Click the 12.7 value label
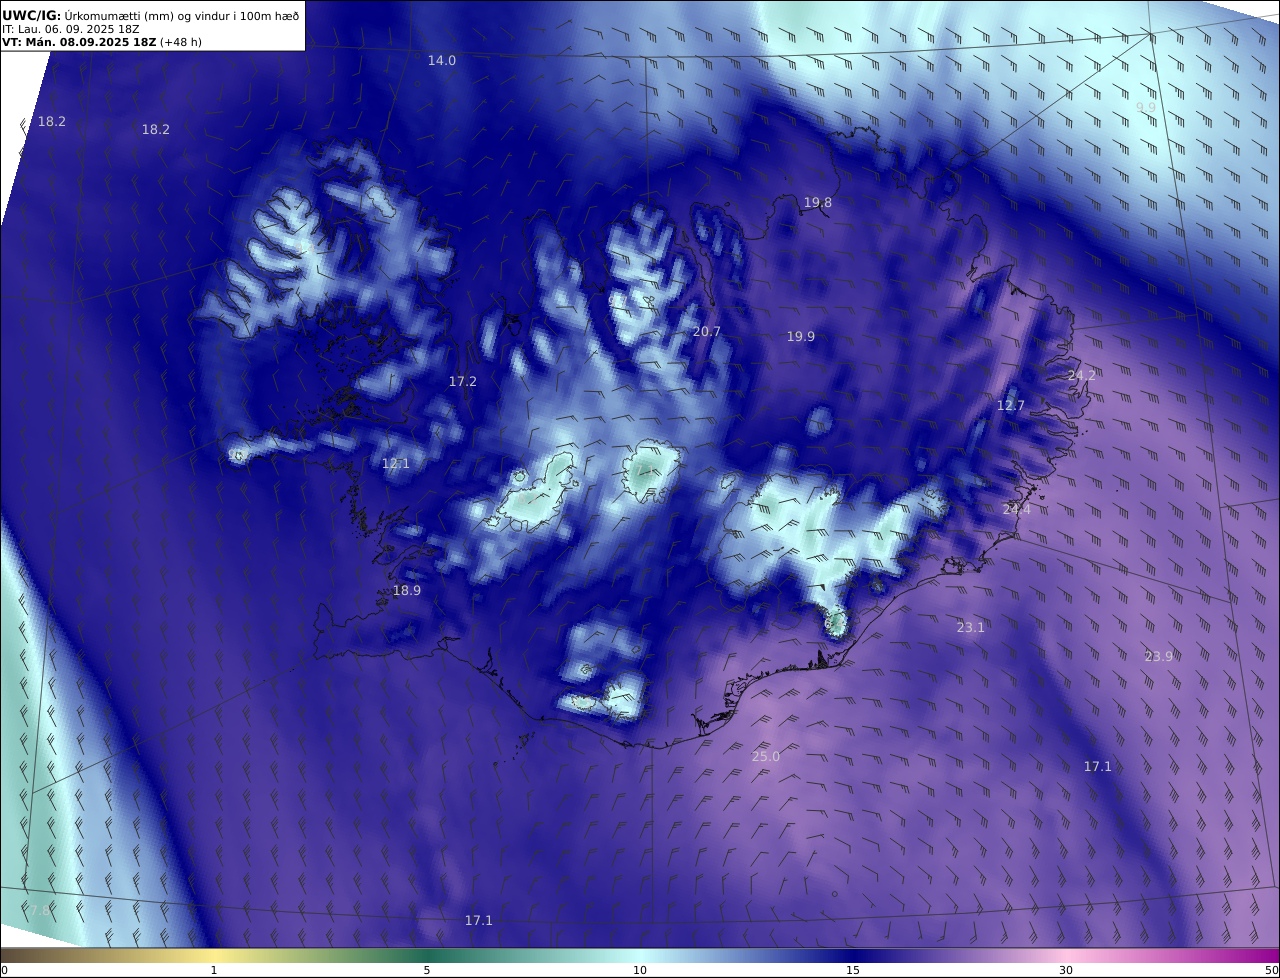 pos(1011,405)
